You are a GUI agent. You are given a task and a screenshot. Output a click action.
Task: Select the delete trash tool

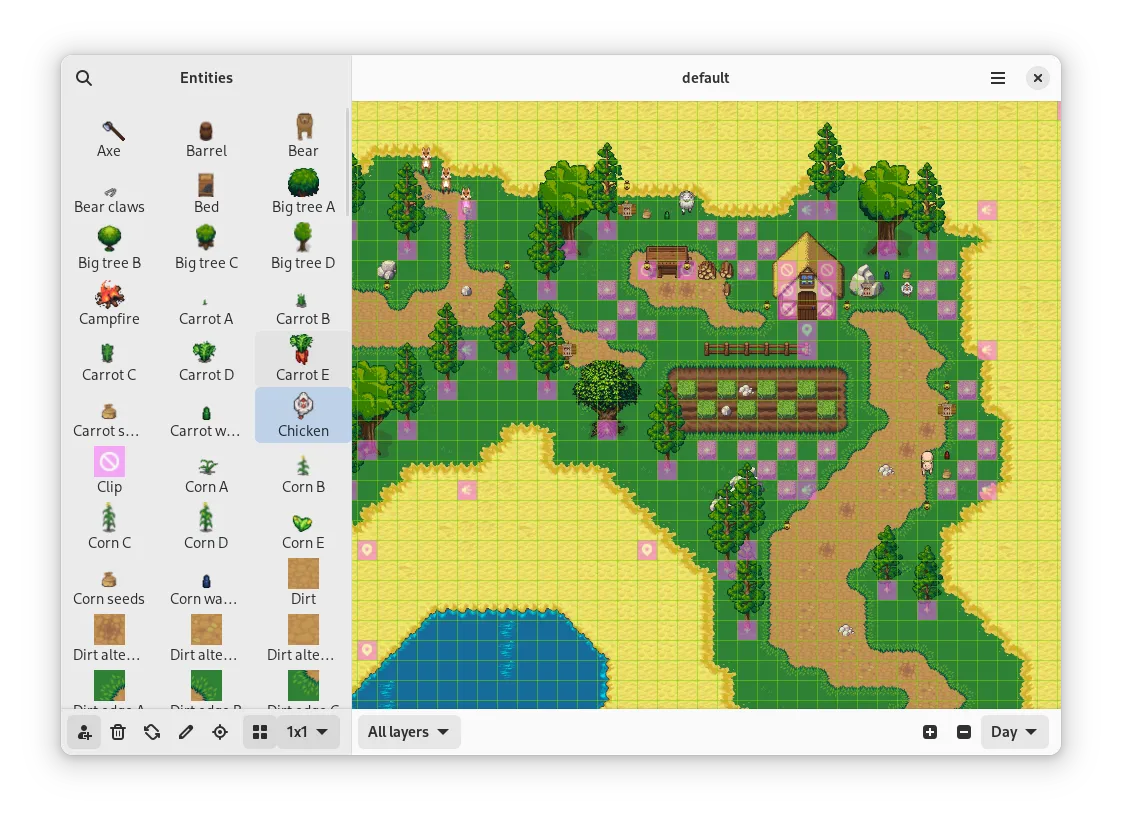pyautogui.click(x=118, y=732)
